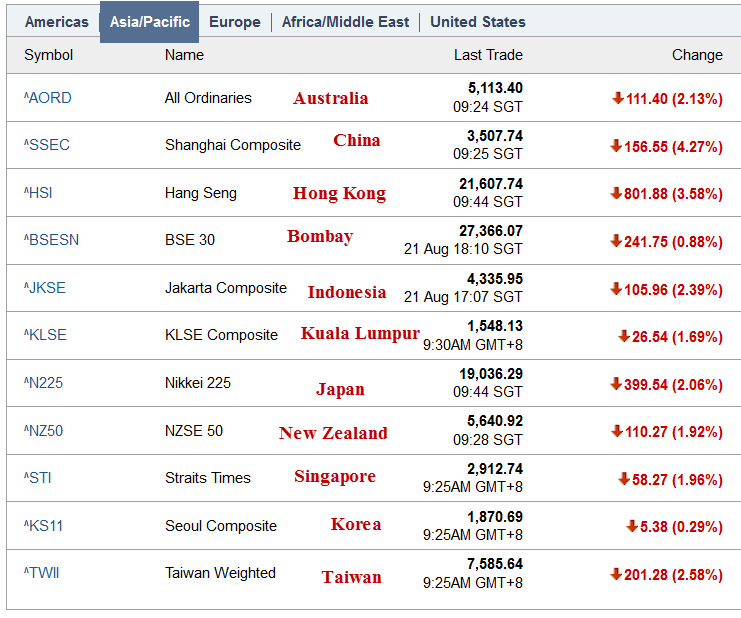
Task: Click the red down arrow for Hang Seng
Action: pos(616,193)
